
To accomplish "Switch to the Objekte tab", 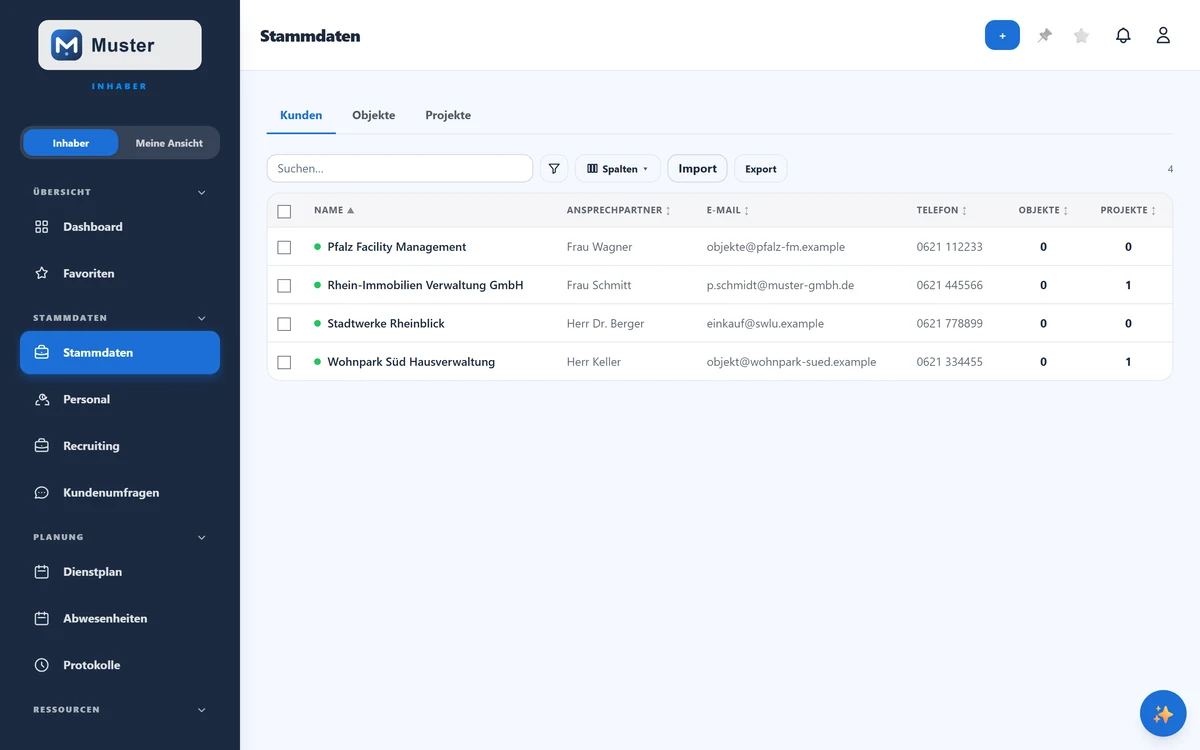I will click(x=373, y=115).
